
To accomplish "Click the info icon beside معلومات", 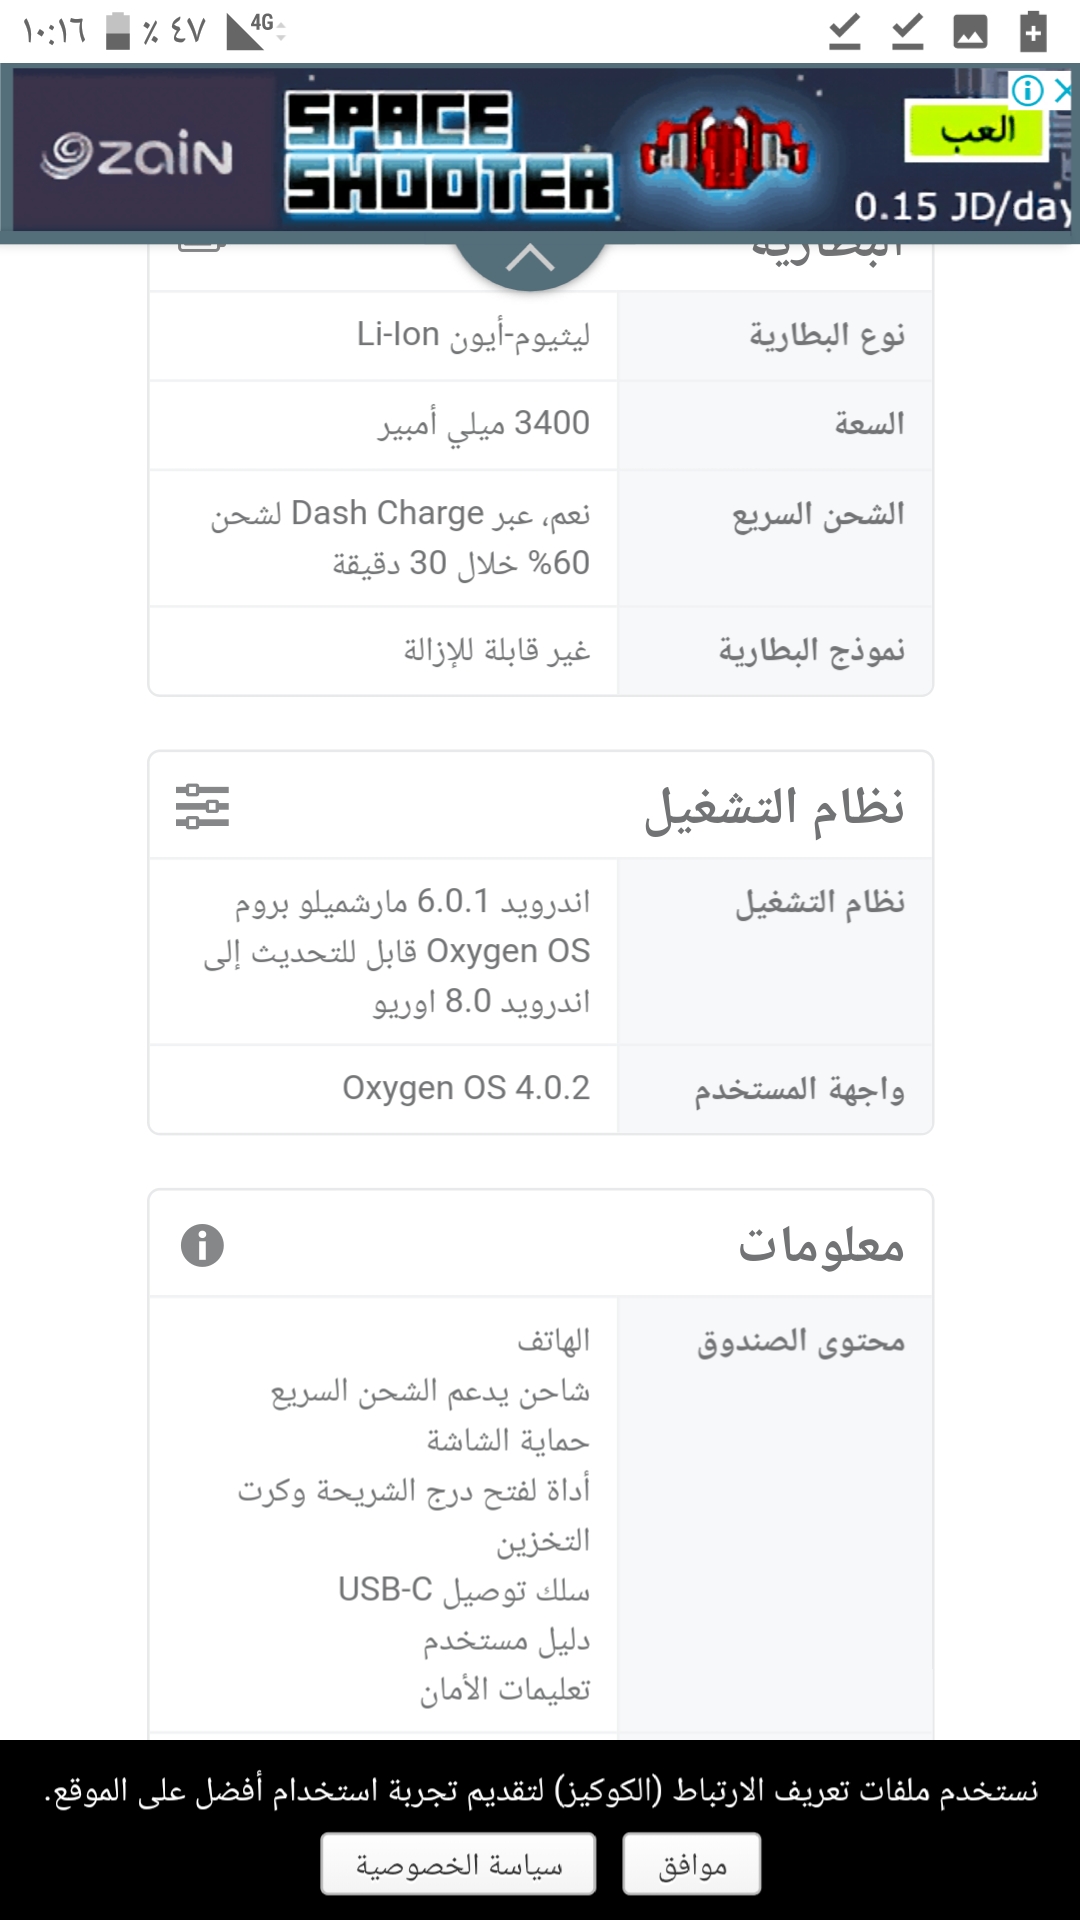I will coord(202,1246).
